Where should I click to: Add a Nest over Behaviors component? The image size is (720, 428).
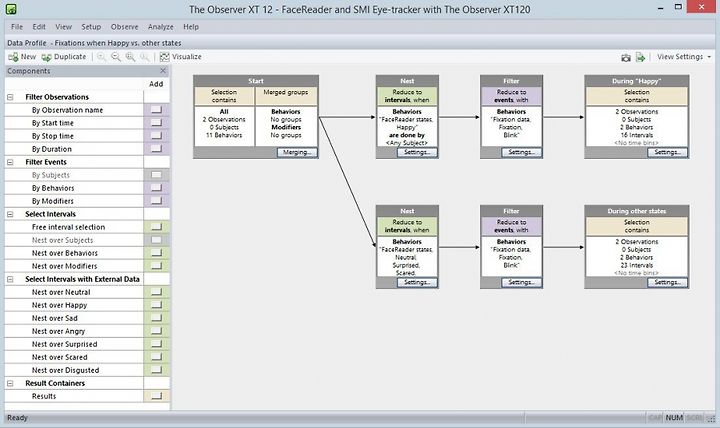(157, 253)
